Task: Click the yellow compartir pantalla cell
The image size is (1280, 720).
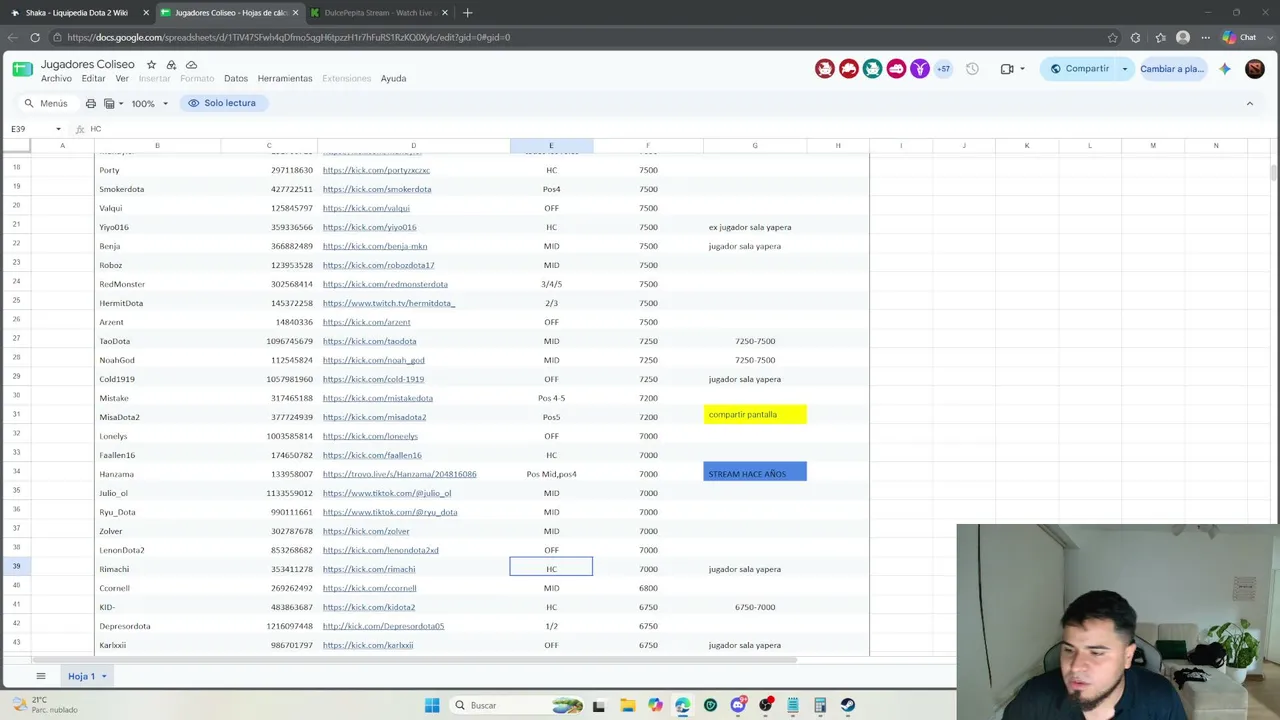Action: coord(755,414)
